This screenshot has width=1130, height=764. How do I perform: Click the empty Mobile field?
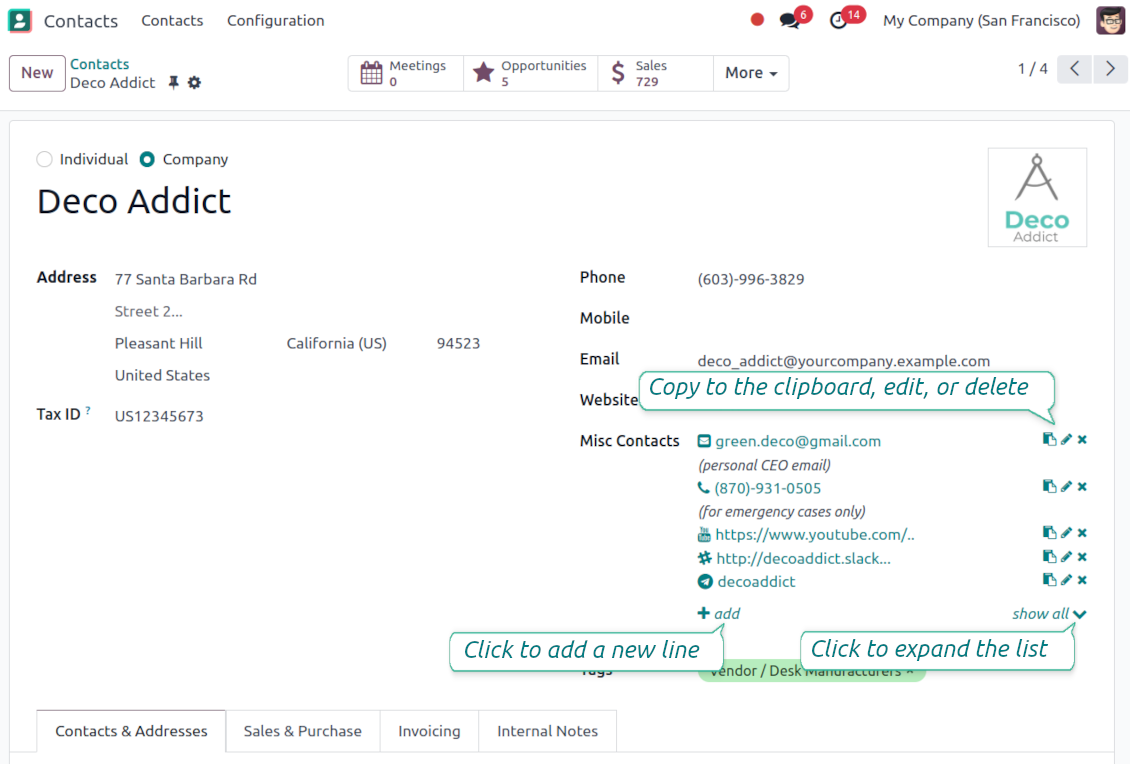(891, 319)
